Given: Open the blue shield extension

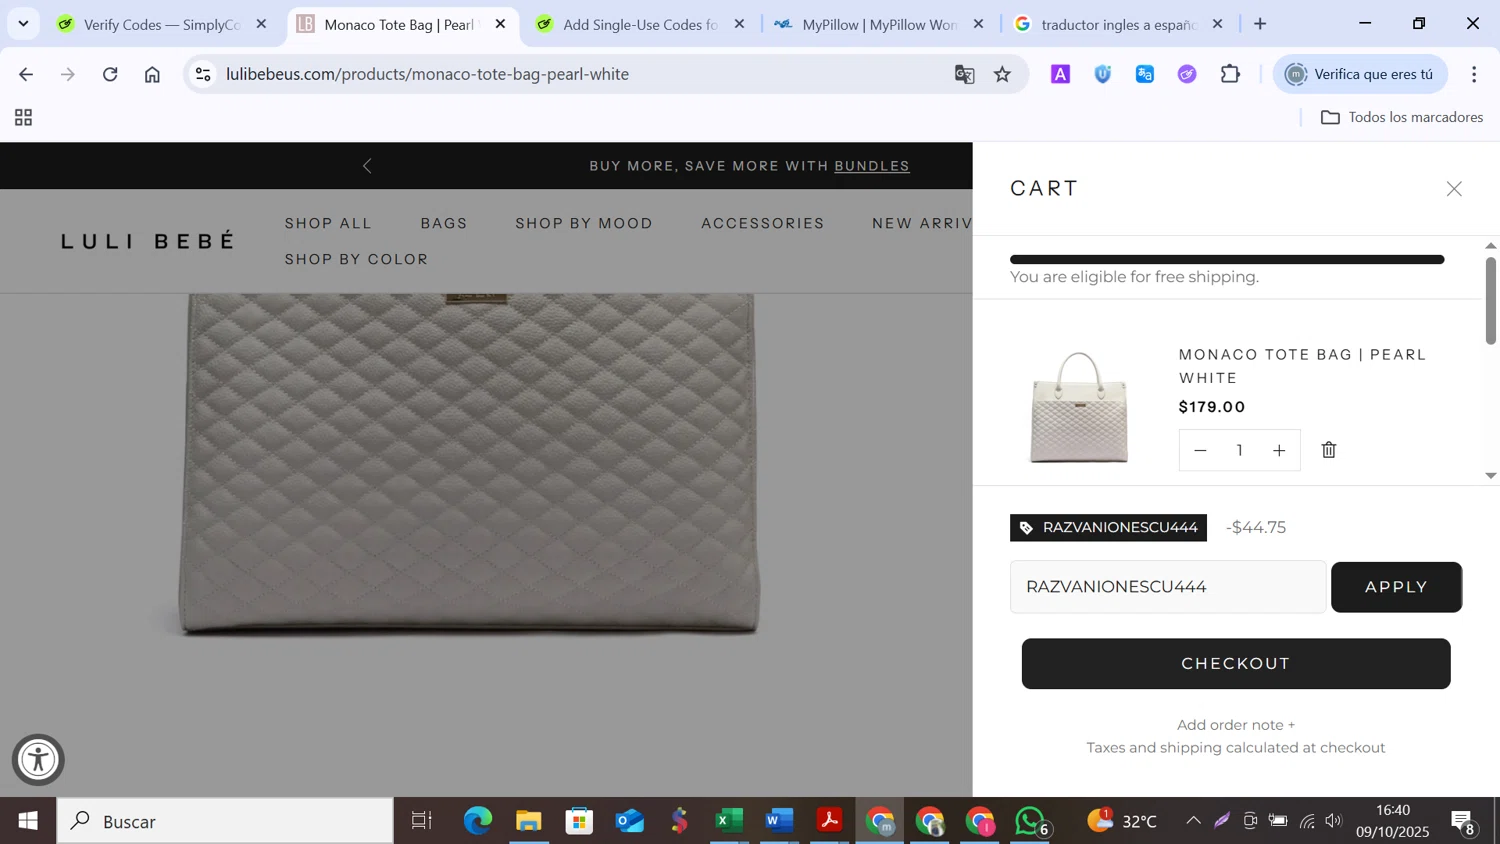Looking at the screenshot, I should point(1103,74).
